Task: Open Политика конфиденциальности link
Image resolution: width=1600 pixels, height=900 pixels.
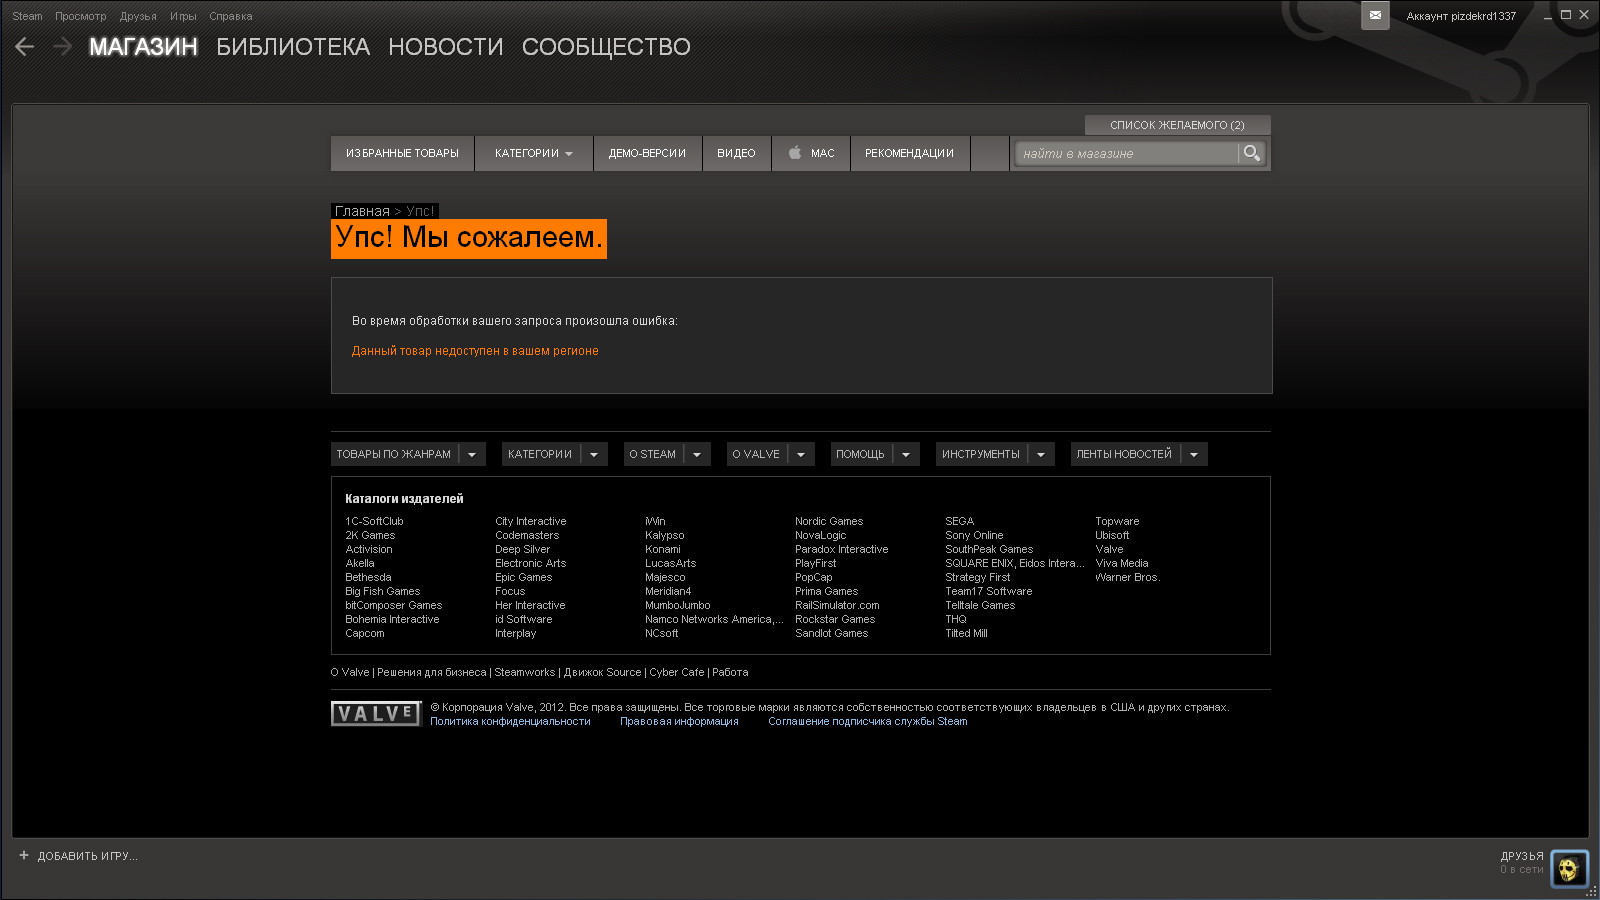Action: 510,721
